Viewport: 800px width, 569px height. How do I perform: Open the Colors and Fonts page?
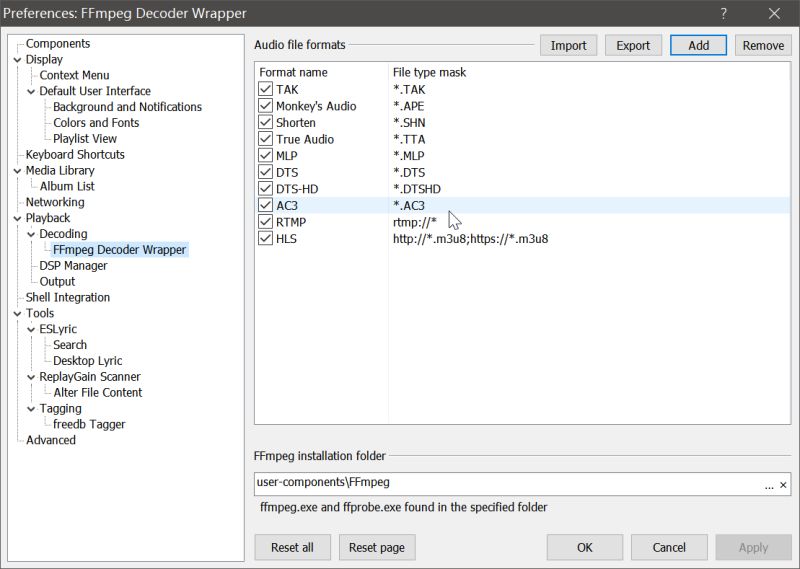coord(96,122)
